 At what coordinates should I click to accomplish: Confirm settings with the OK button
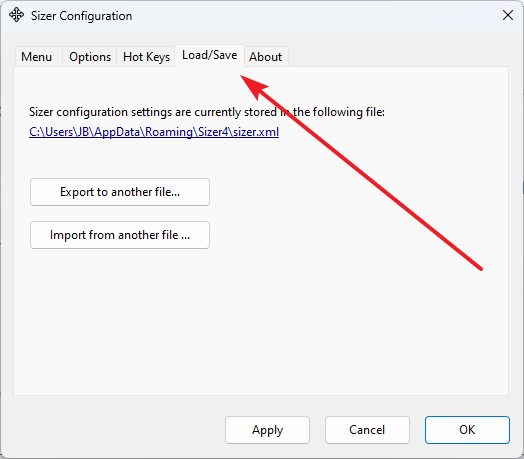coord(467,430)
